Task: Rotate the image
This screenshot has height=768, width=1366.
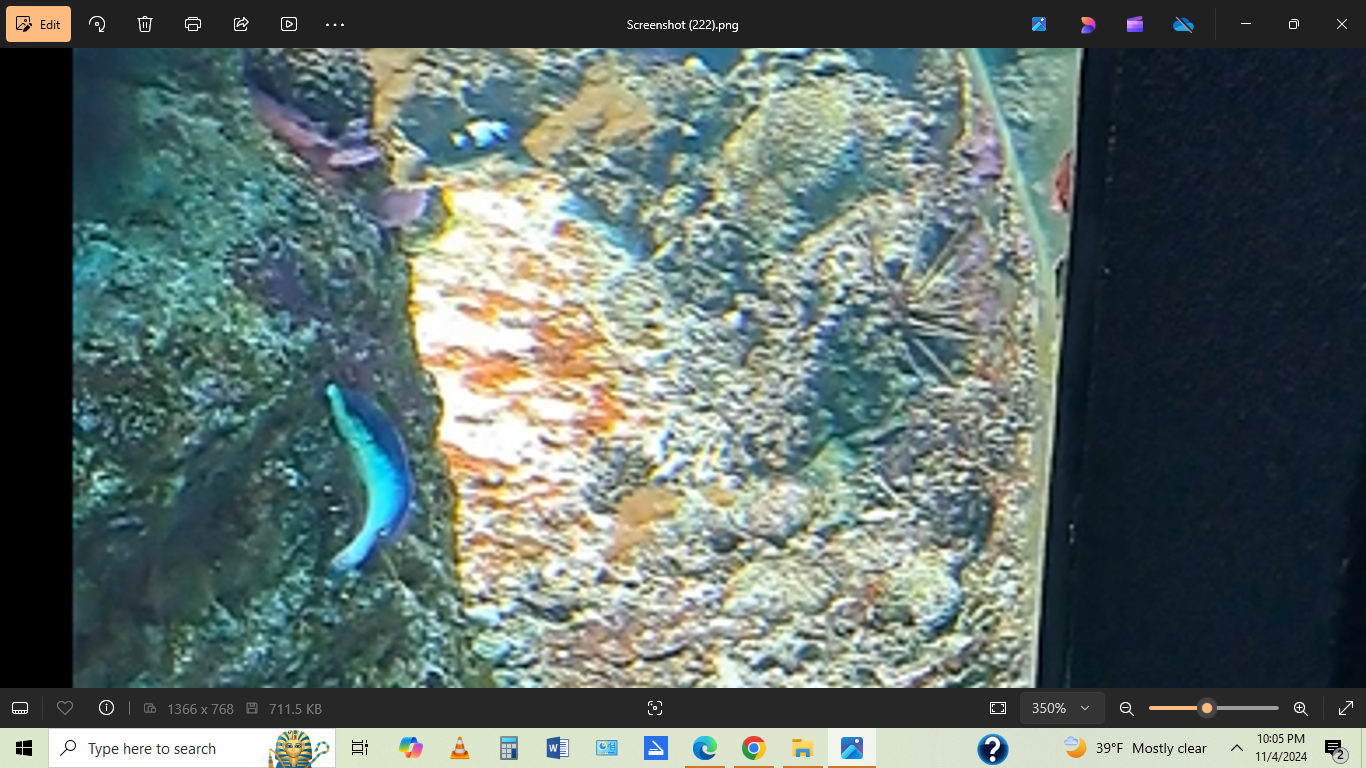Action: [96, 24]
